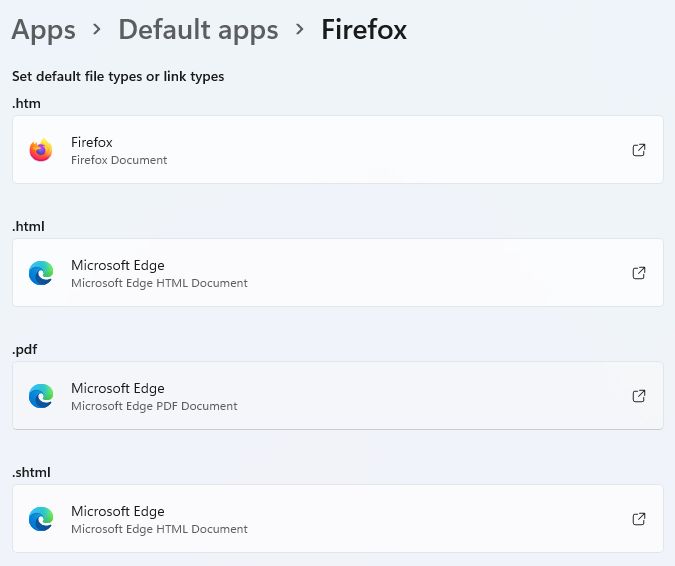Click the chevron between Apps and Default apps
The image size is (675, 566).
point(97,30)
